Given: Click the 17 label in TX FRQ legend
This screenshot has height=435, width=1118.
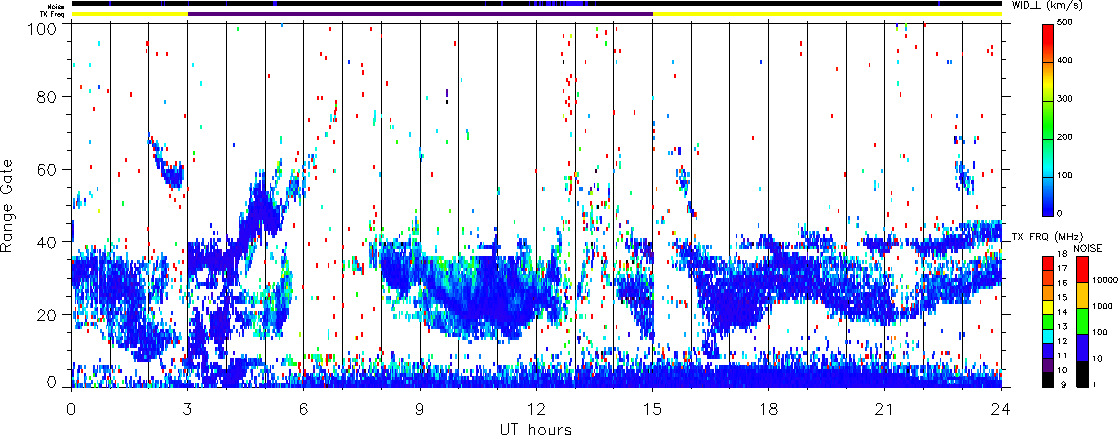Looking at the screenshot, I should click(x=1062, y=269).
